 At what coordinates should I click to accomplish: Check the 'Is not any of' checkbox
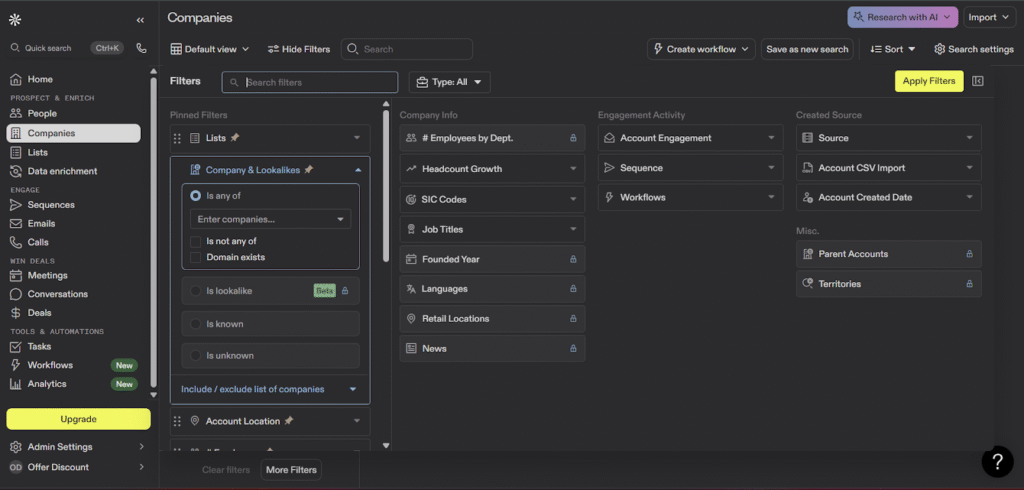[x=196, y=241]
